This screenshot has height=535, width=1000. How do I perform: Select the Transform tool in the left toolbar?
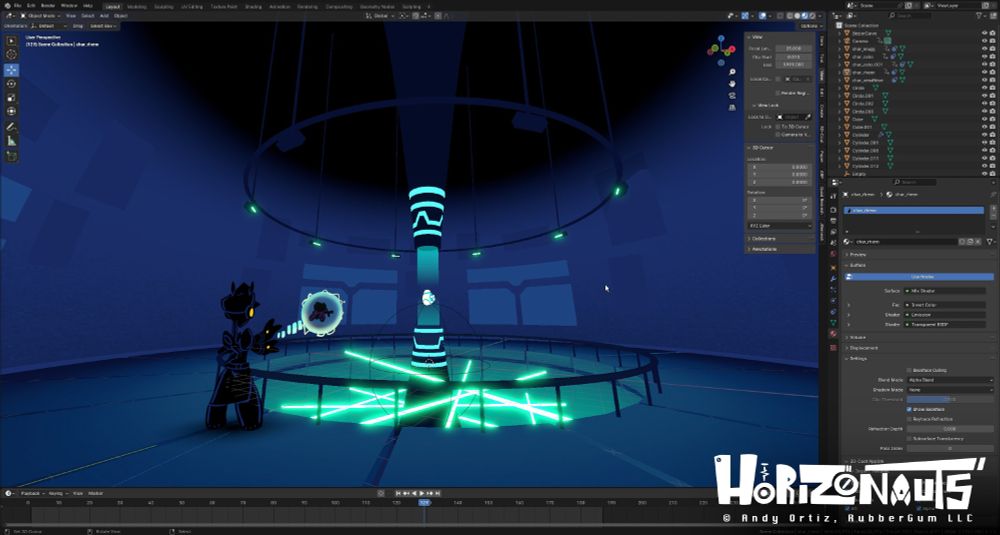pyautogui.click(x=11, y=112)
